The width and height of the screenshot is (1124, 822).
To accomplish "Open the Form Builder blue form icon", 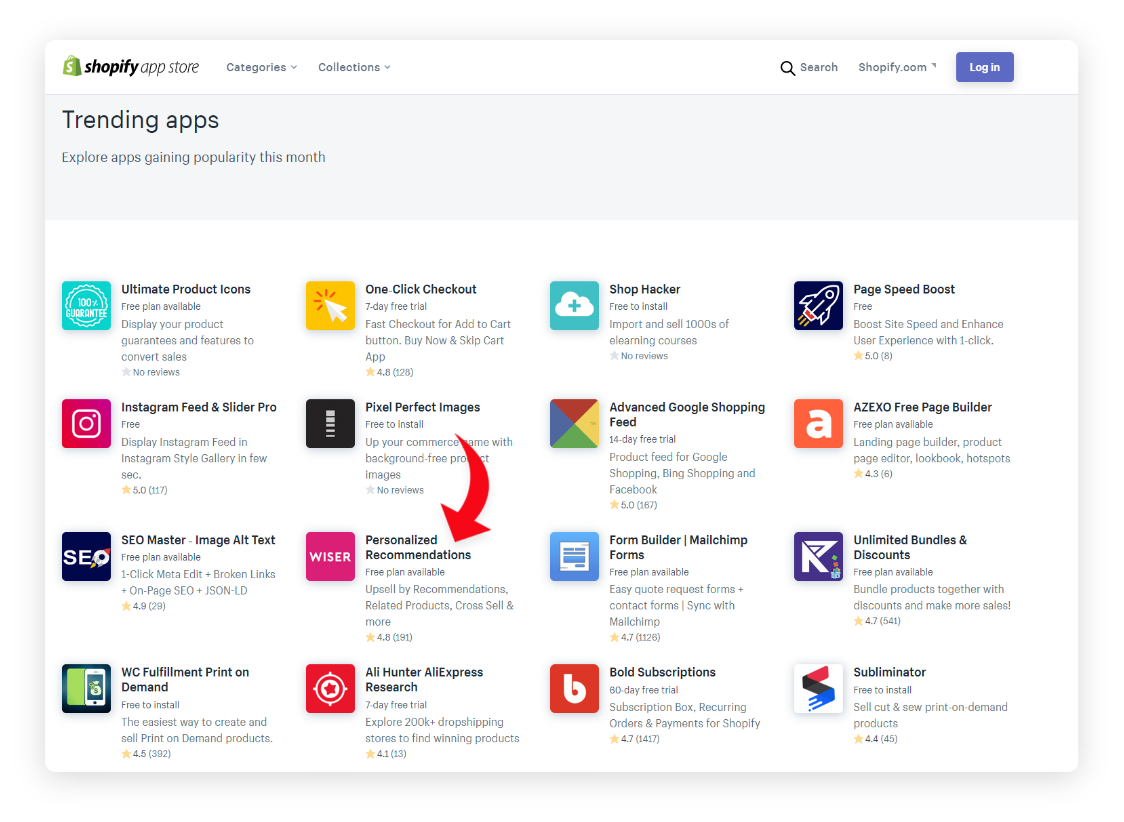I will pyautogui.click(x=574, y=556).
